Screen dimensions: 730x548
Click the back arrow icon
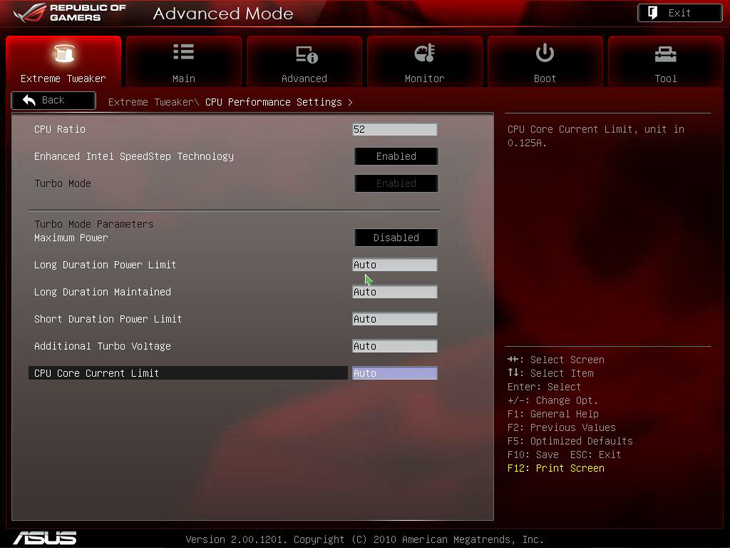pos(29,100)
